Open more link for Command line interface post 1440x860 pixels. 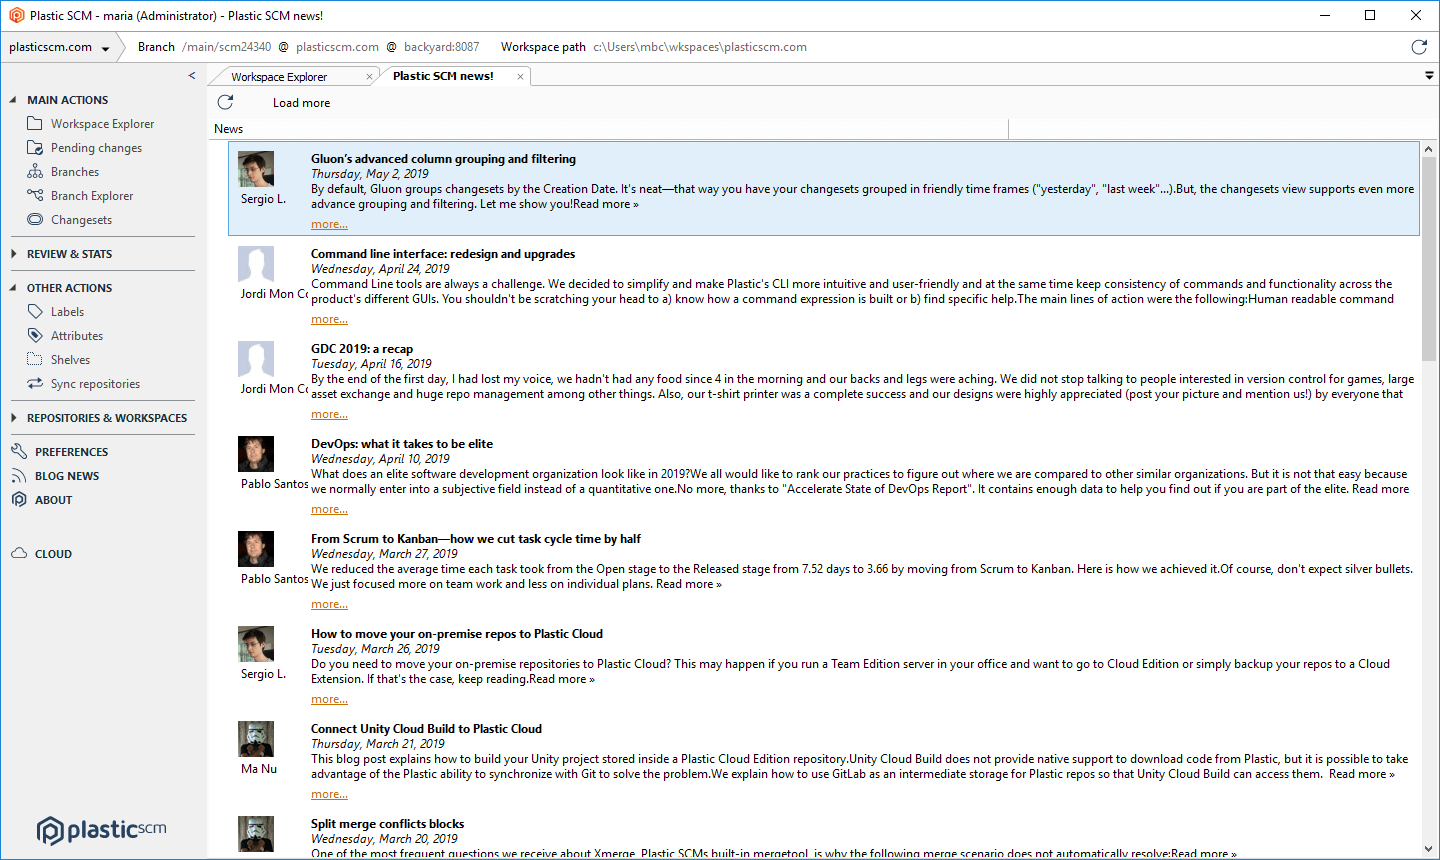tap(329, 320)
